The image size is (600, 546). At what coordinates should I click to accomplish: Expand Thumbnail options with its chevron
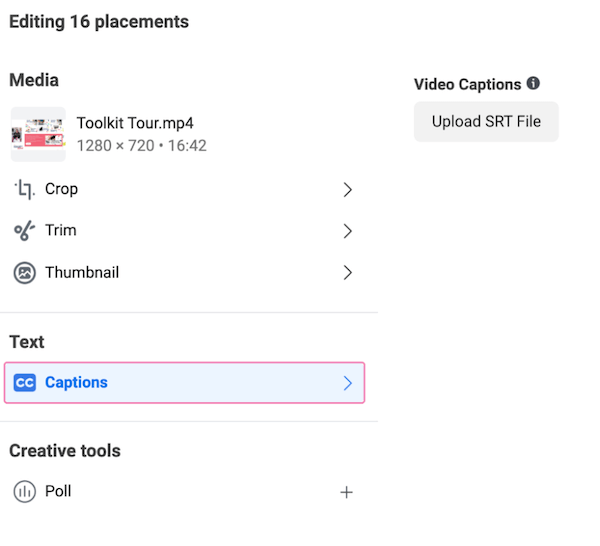(x=347, y=272)
